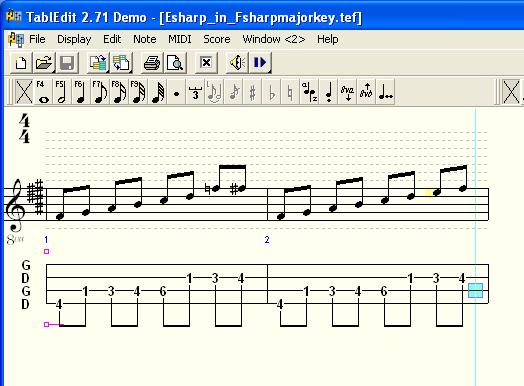Open the MIDI menu
The image size is (524, 386).
(179, 39)
